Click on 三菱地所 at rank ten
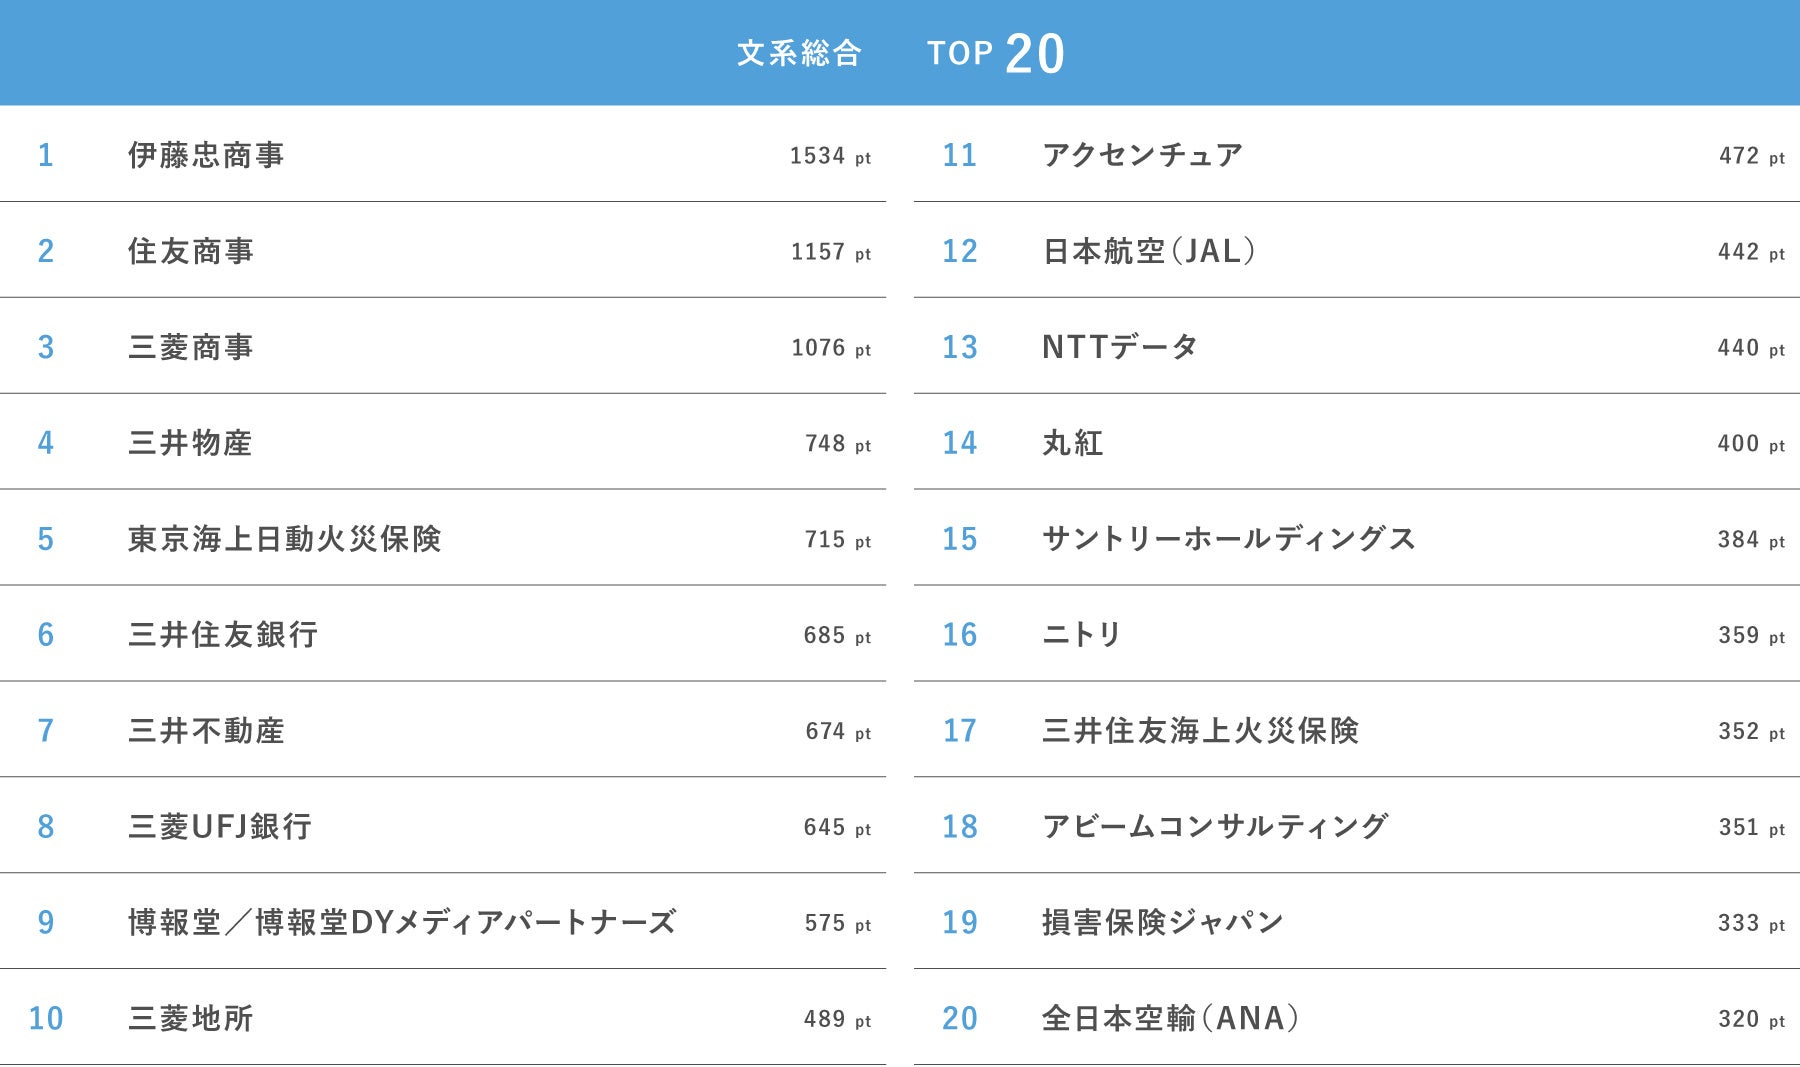Viewport: 1800px width, 1067px height. click(x=190, y=1018)
